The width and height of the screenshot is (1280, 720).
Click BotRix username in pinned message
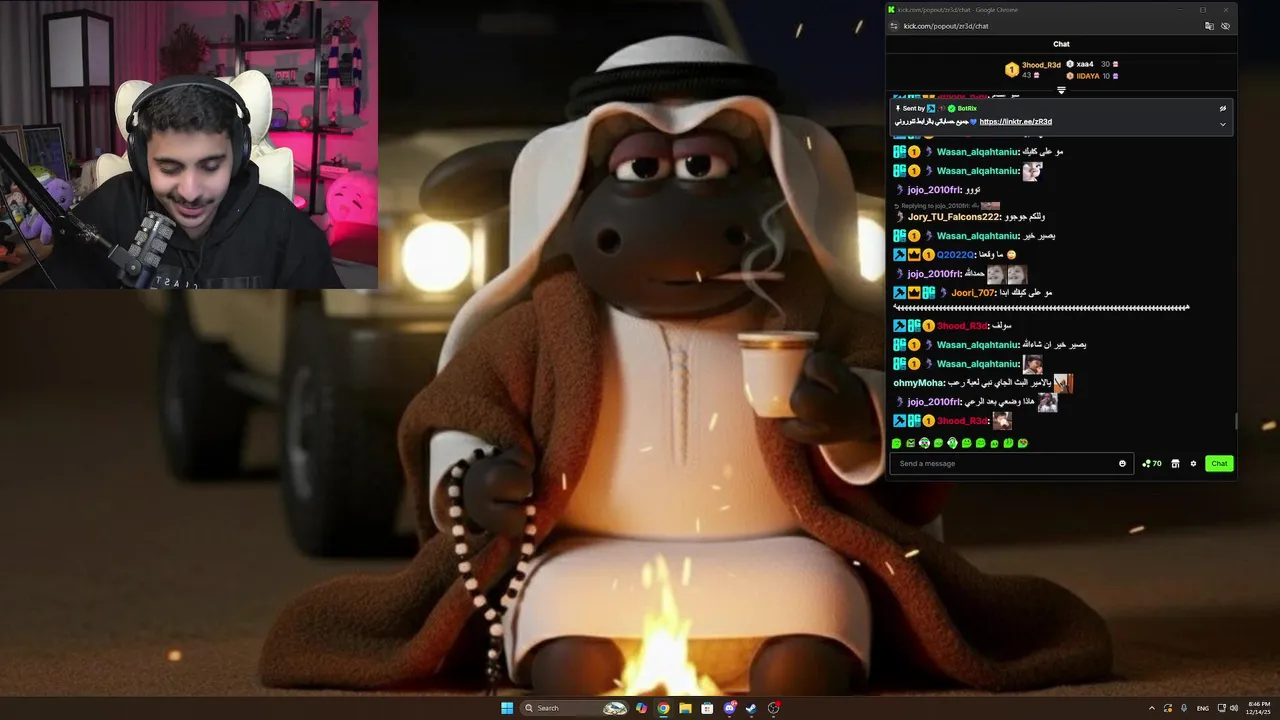coord(967,108)
